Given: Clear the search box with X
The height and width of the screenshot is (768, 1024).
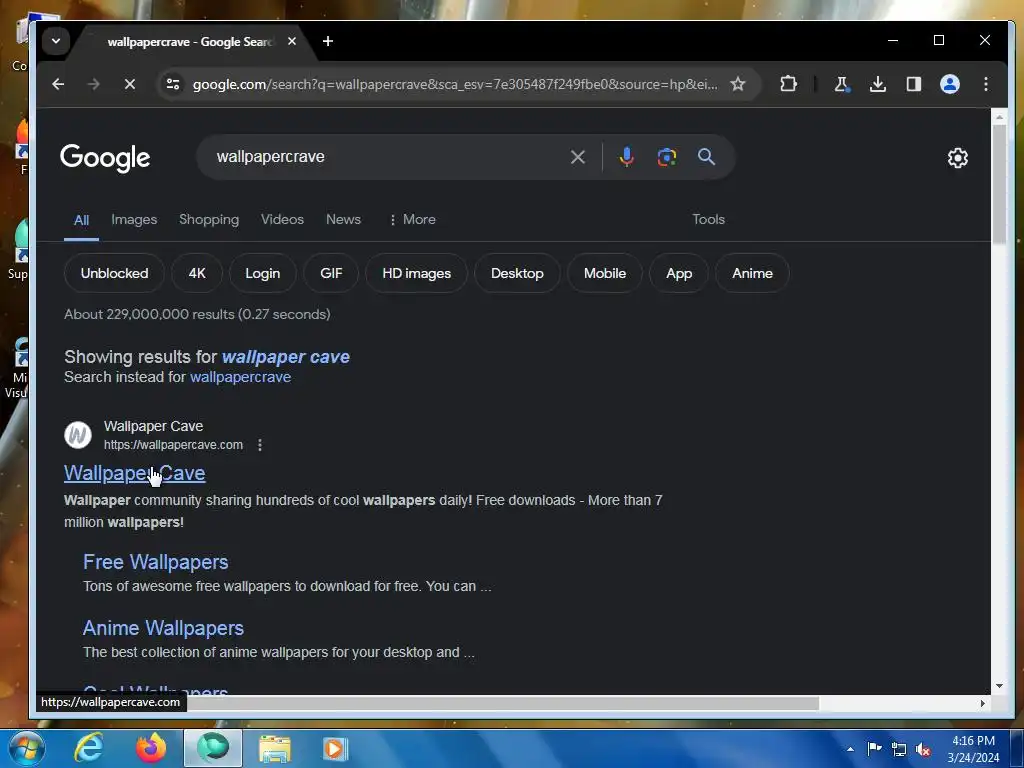Looking at the screenshot, I should coord(577,157).
